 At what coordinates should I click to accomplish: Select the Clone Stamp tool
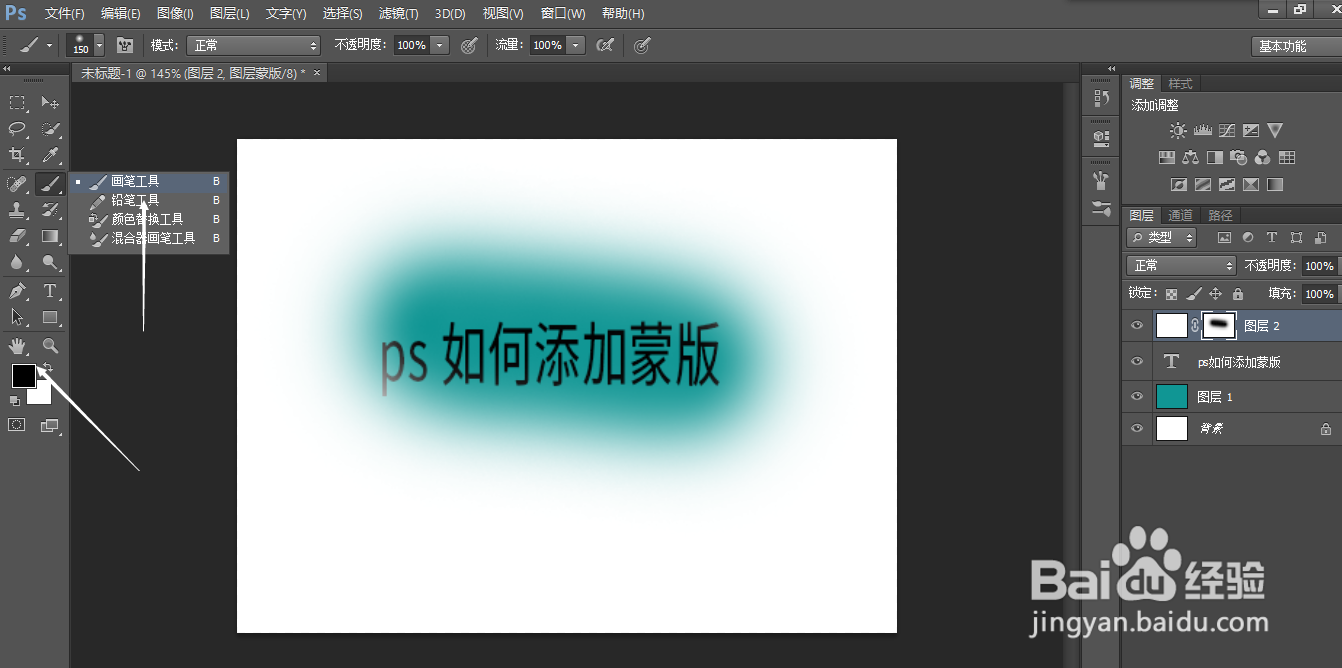[18, 210]
